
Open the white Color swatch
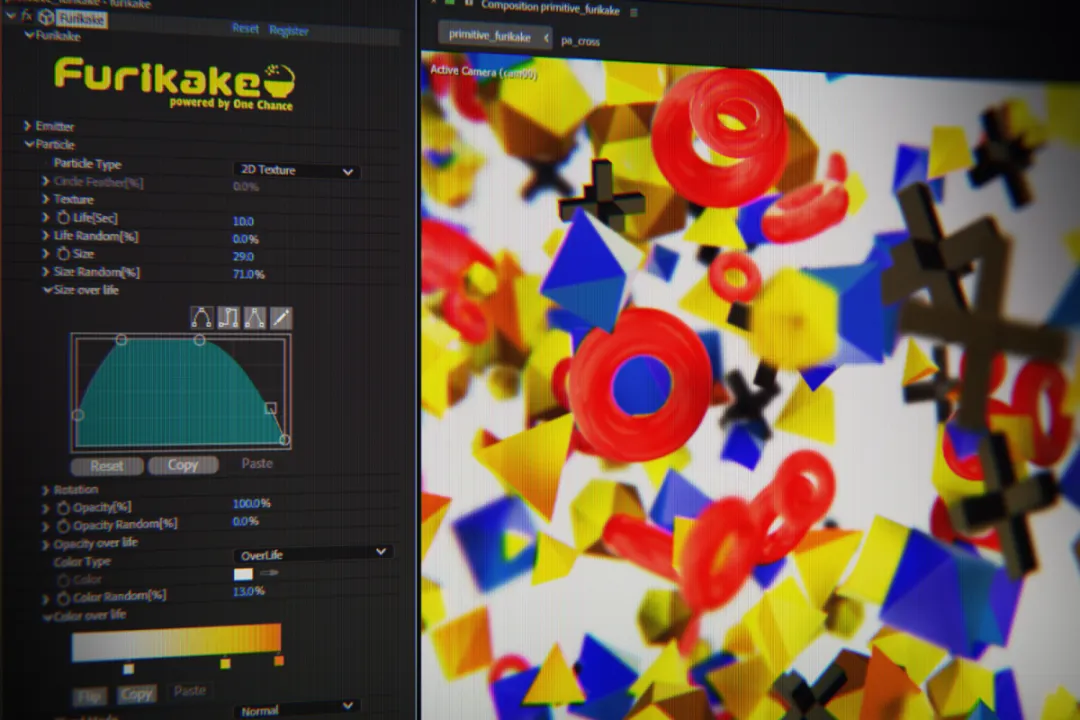point(243,573)
